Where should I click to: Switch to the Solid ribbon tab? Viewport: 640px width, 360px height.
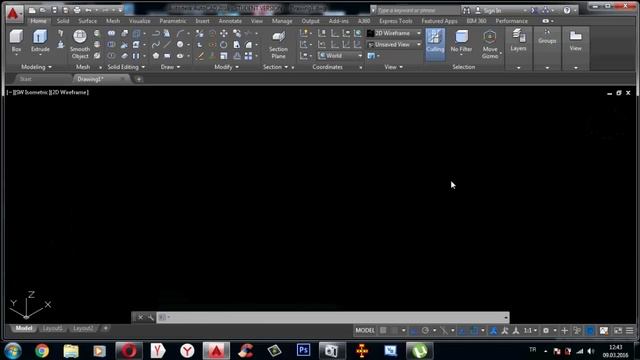pos(63,21)
